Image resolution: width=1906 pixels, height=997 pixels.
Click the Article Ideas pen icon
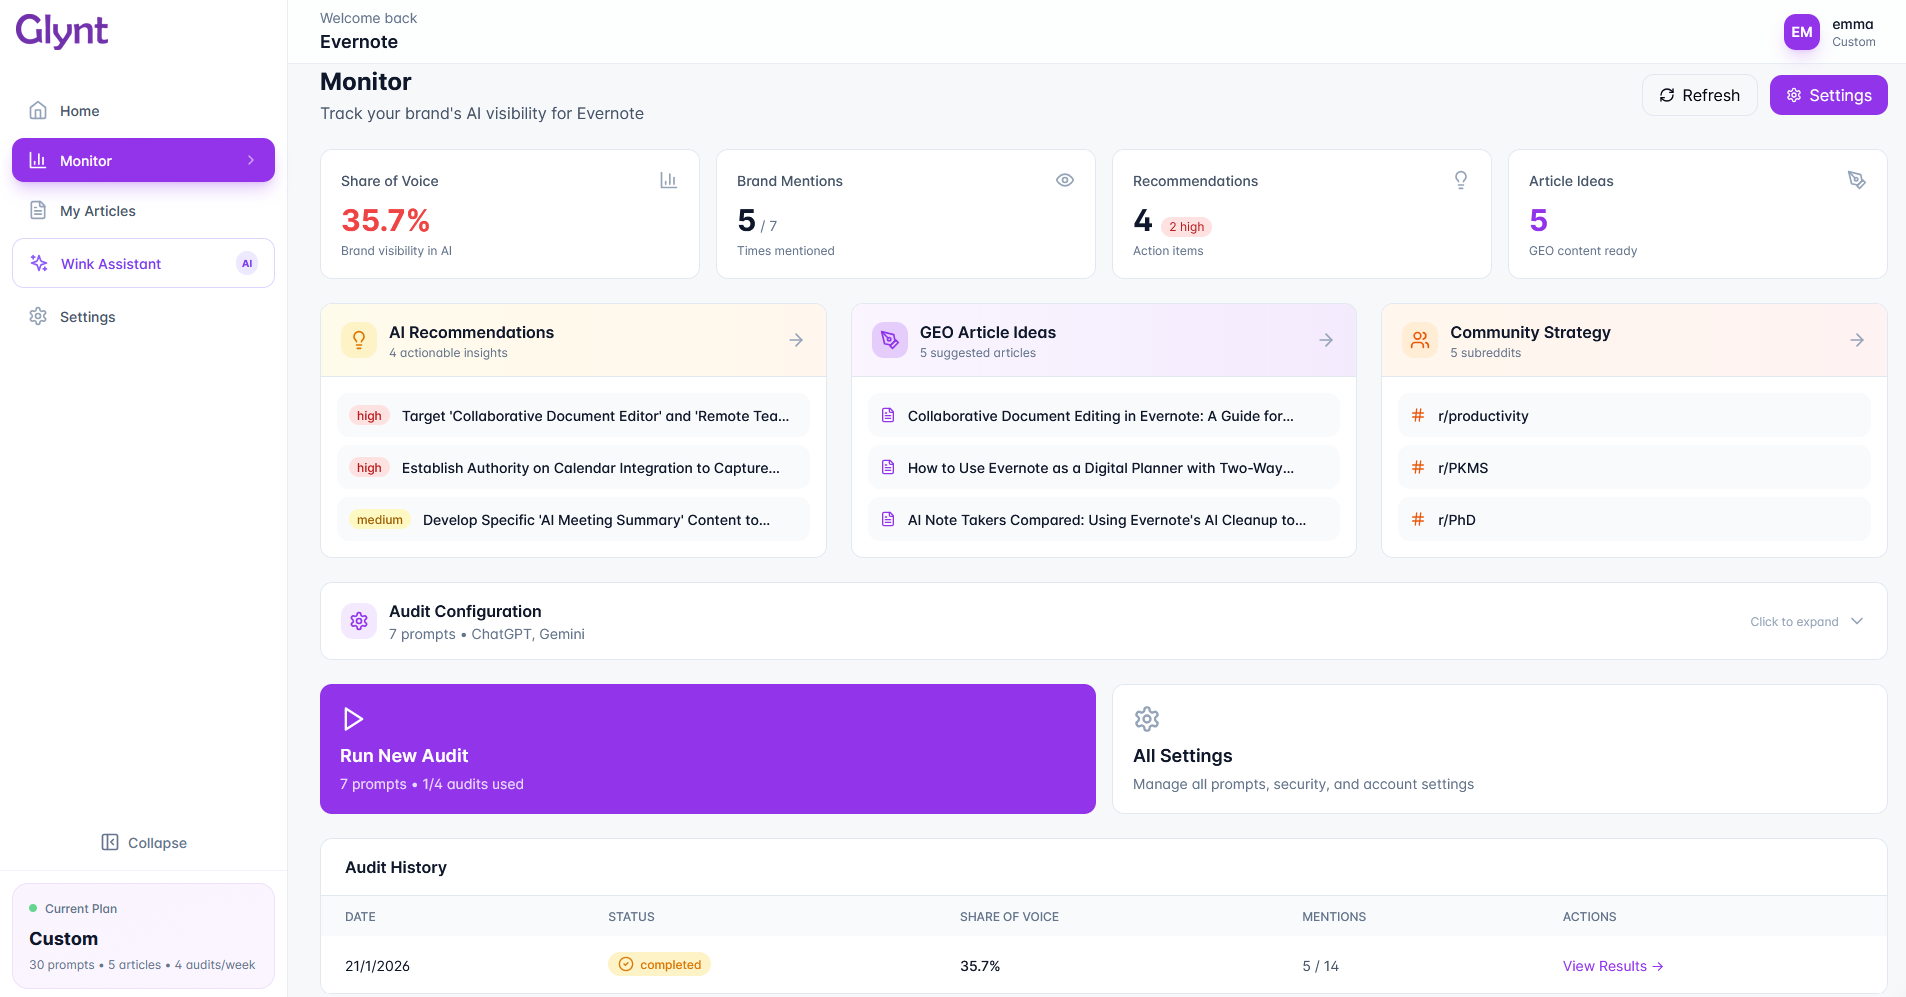[x=1857, y=180]
